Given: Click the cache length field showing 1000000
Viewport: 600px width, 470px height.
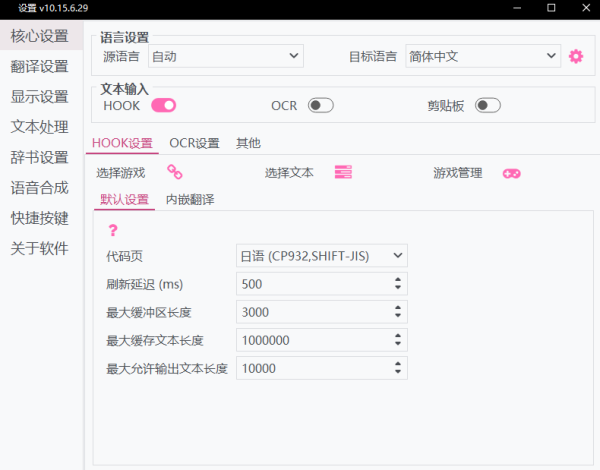Looking at the screenshot, I should click(x=321, y=340).
